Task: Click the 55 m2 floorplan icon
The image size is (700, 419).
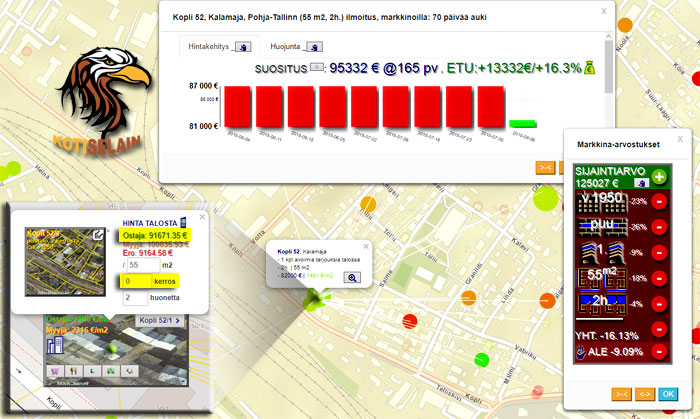Action: coord(601,278)
